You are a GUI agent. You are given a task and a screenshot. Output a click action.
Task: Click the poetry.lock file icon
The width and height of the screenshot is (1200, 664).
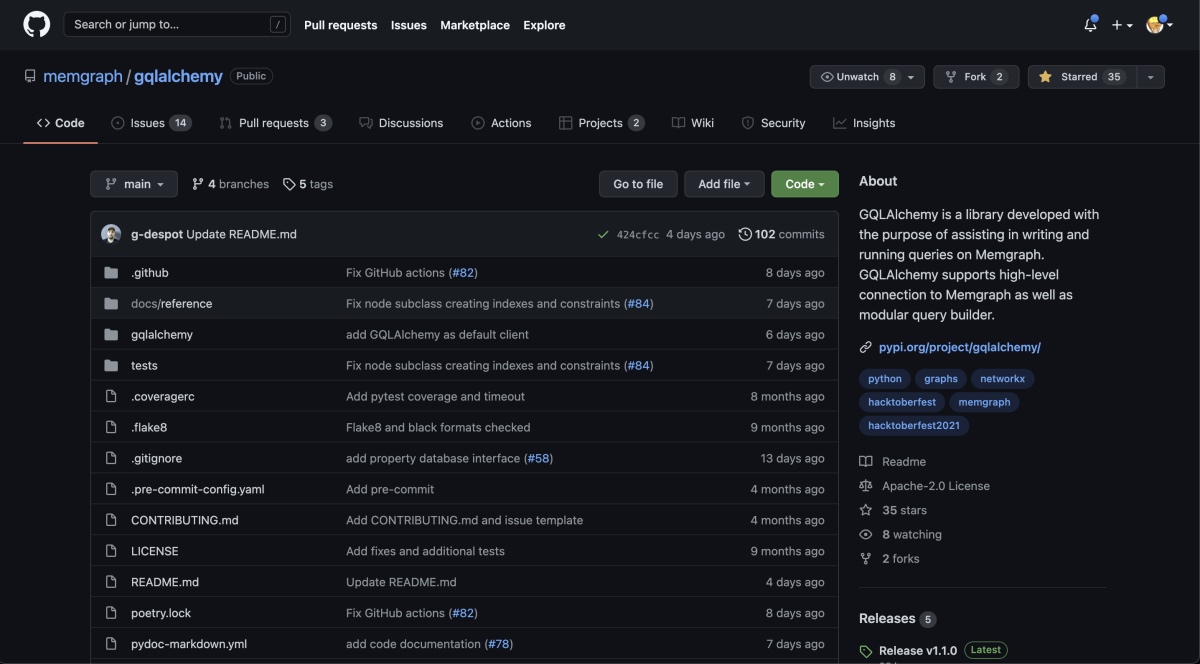[x=111, y=614]
